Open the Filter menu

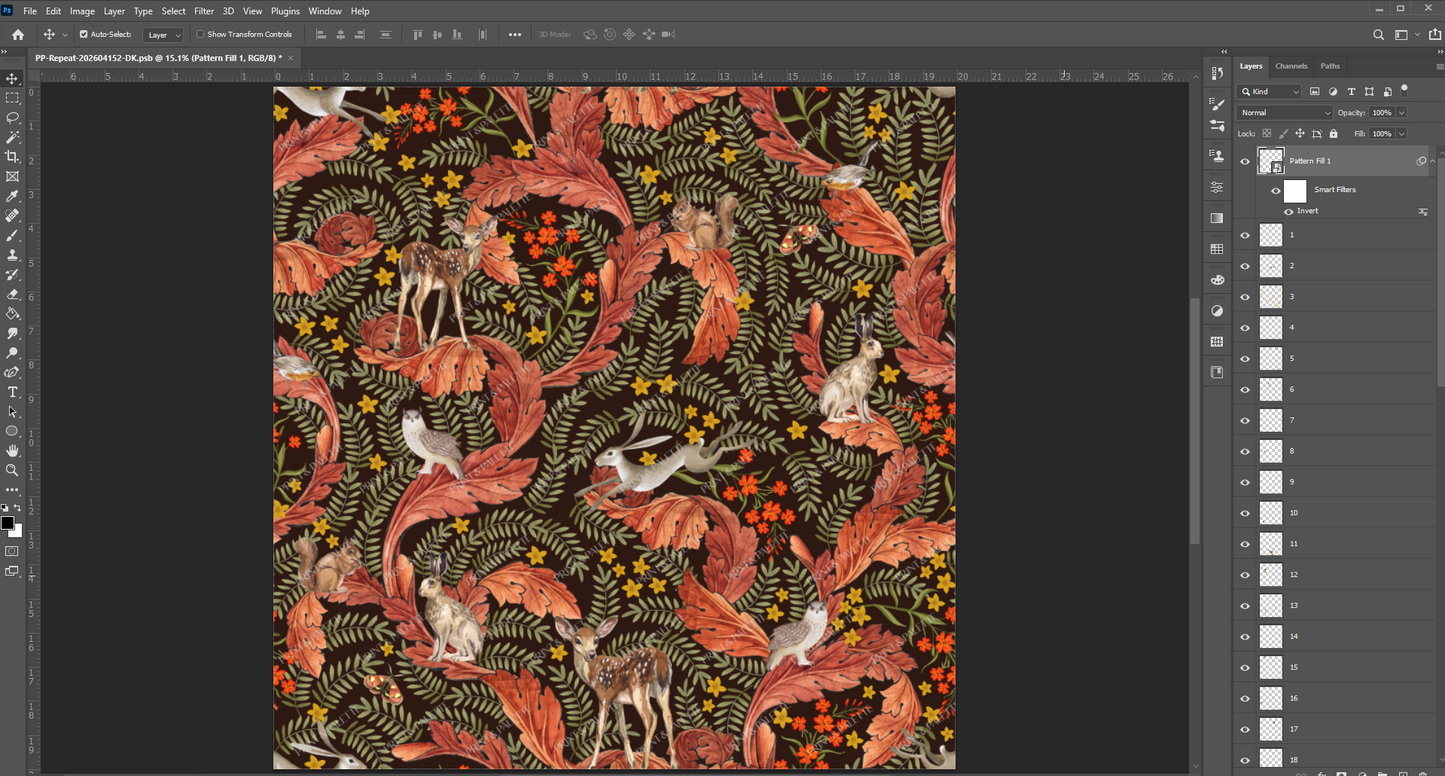204,11
